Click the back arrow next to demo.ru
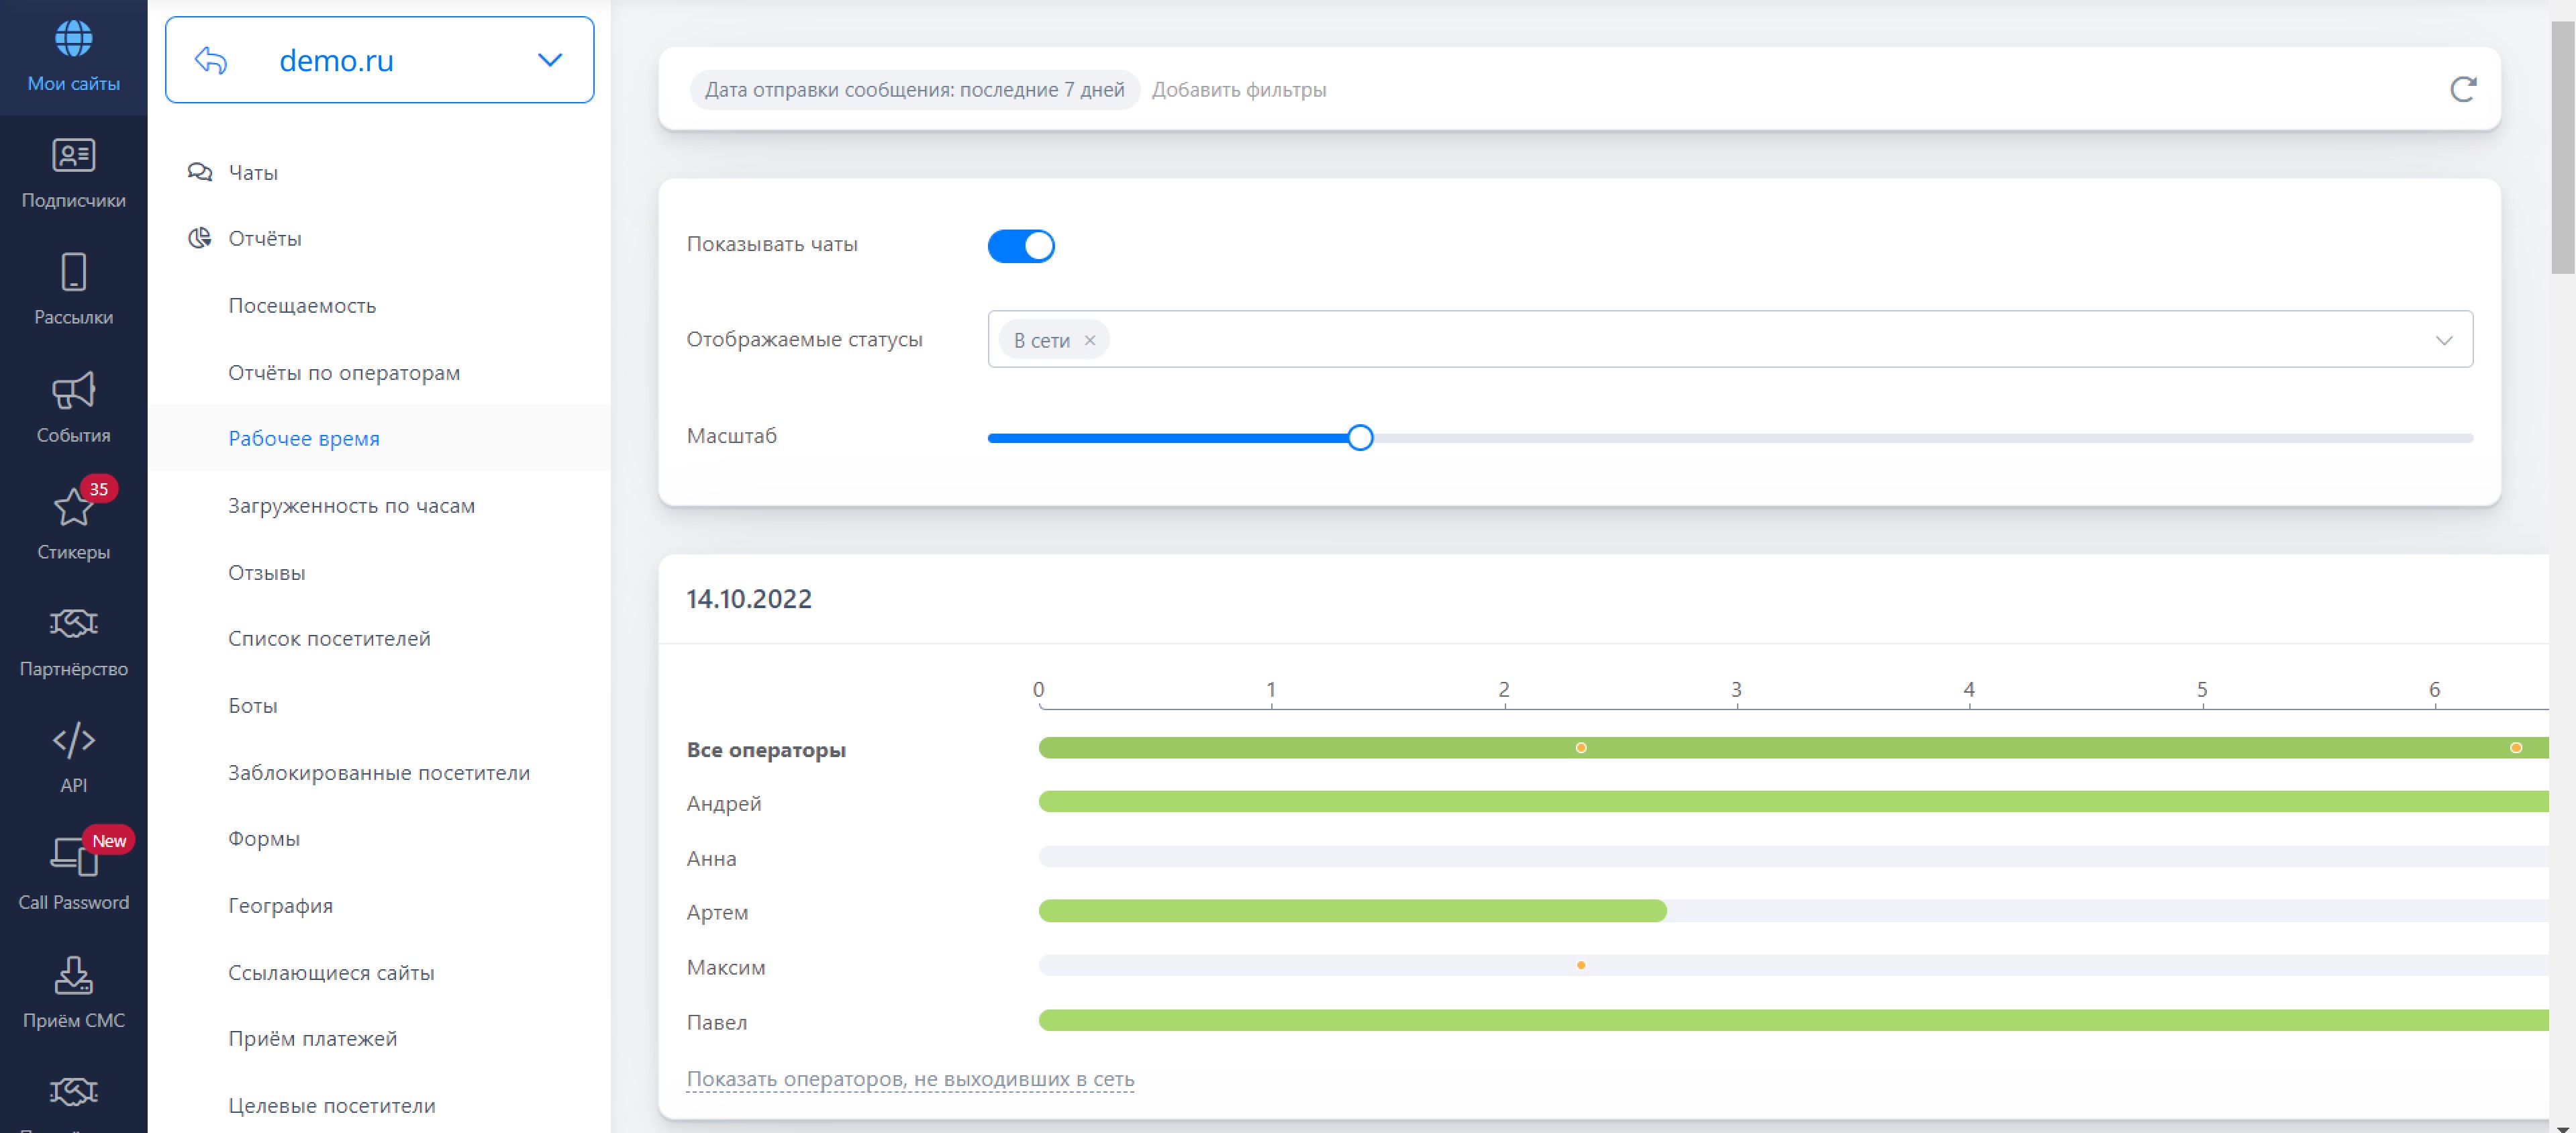The image size is (2576, 1133). click(x=211, y=60)
